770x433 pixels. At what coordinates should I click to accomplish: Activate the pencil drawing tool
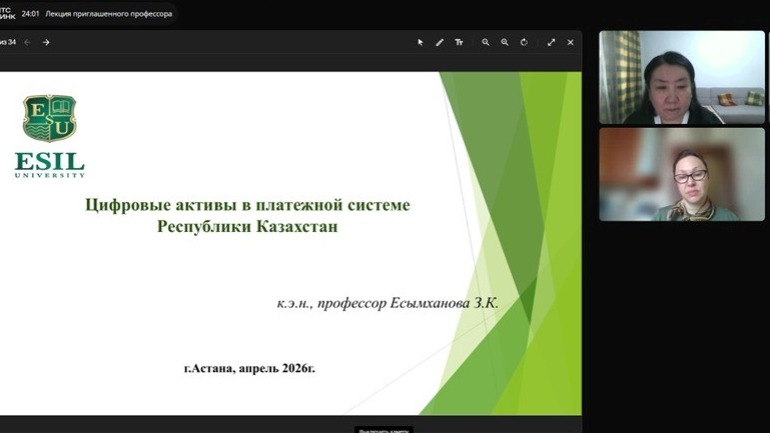point(439,42)
